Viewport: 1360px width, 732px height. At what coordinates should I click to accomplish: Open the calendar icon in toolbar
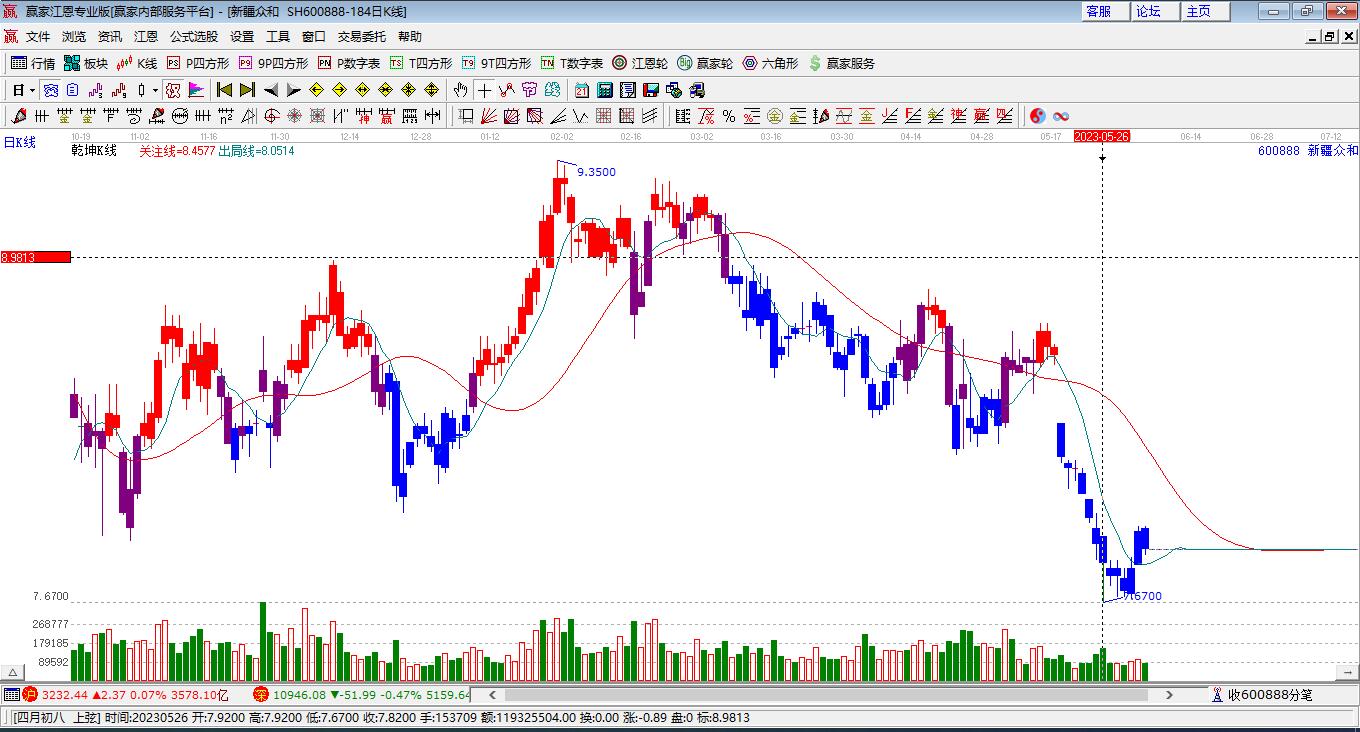pyautogui.click(x=582, y=90)
